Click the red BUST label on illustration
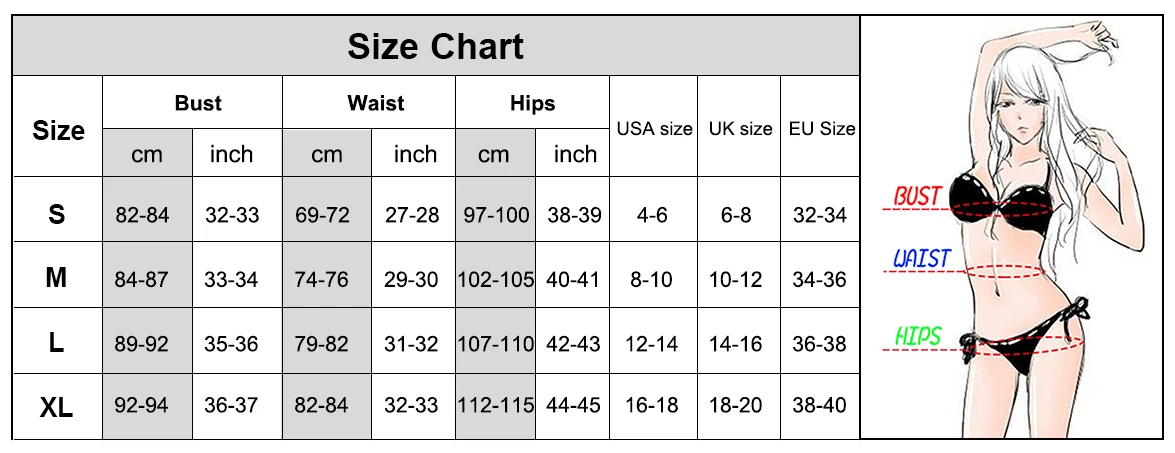The height and width of the screenshot is (453, 1175). 916,197
